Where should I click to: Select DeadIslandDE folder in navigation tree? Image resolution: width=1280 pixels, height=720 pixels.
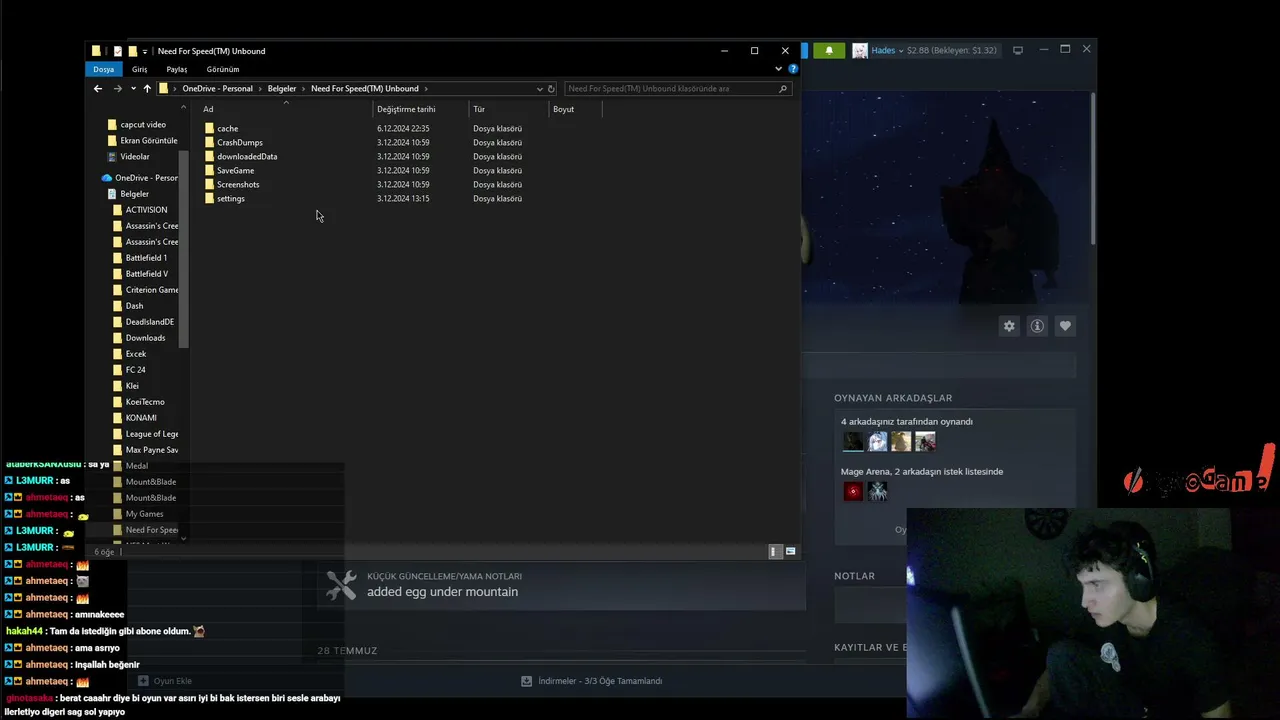point(149,322)
